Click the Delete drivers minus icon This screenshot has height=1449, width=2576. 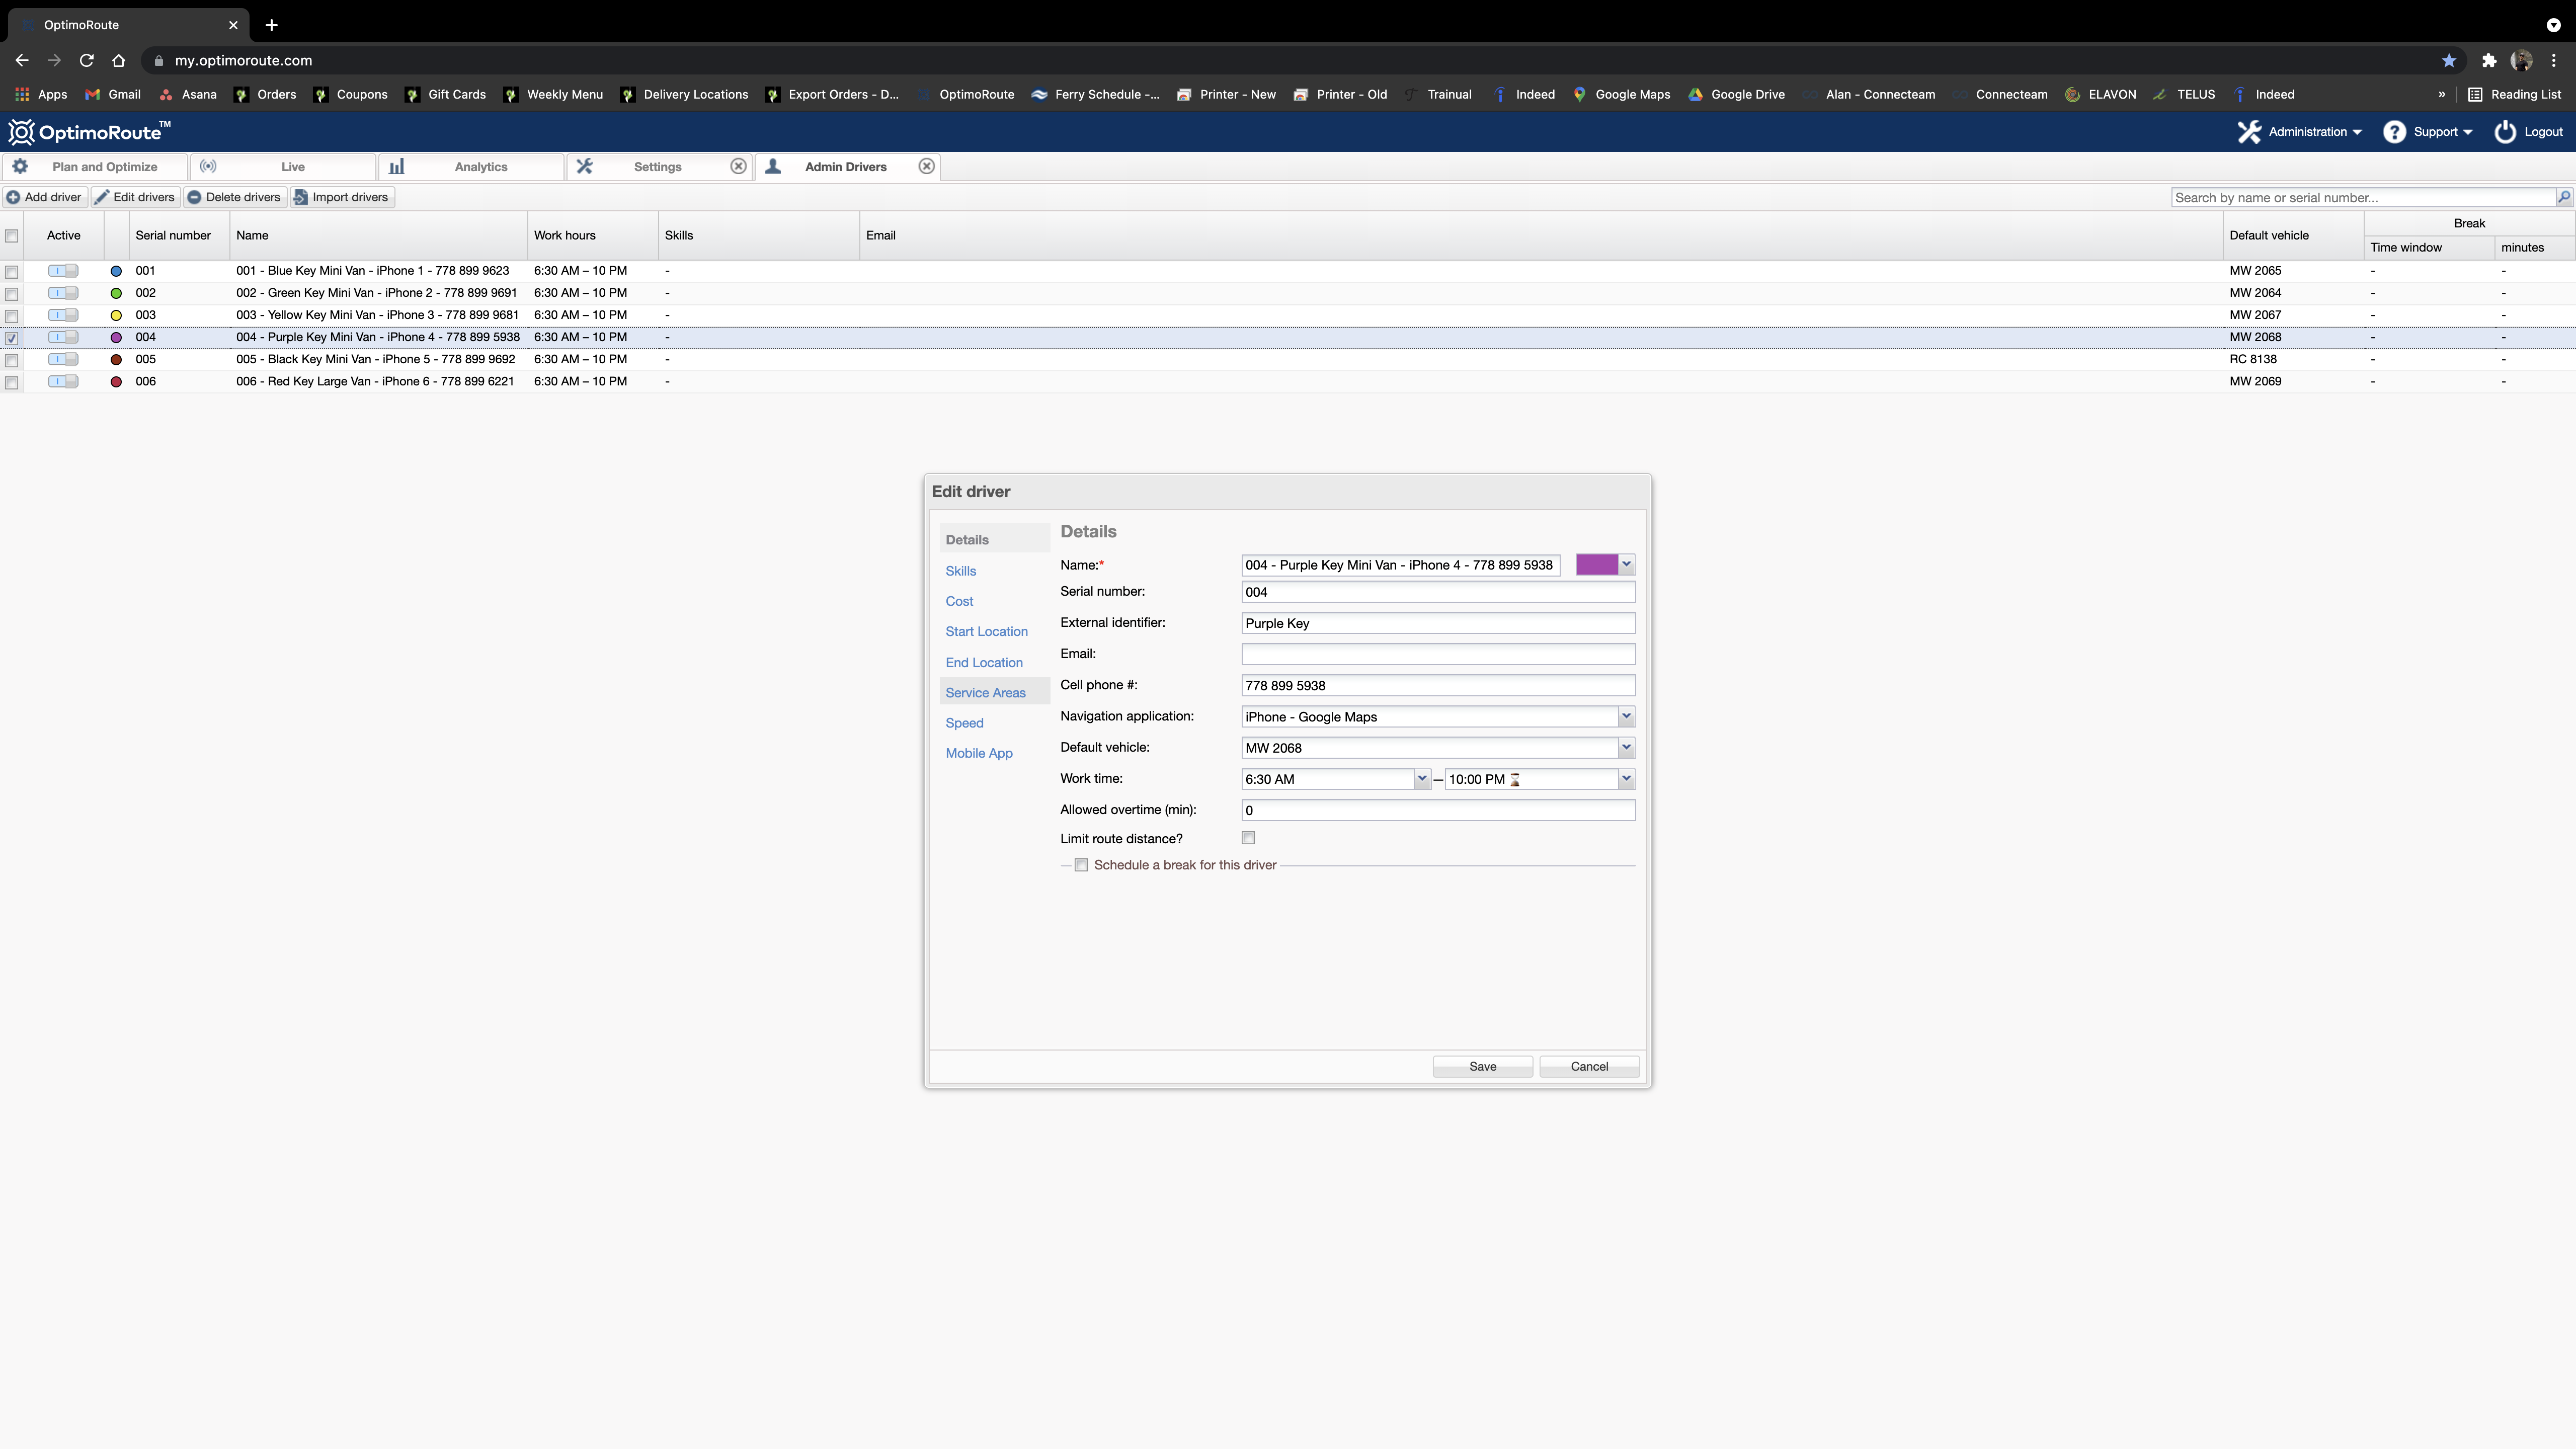point(195,197)
